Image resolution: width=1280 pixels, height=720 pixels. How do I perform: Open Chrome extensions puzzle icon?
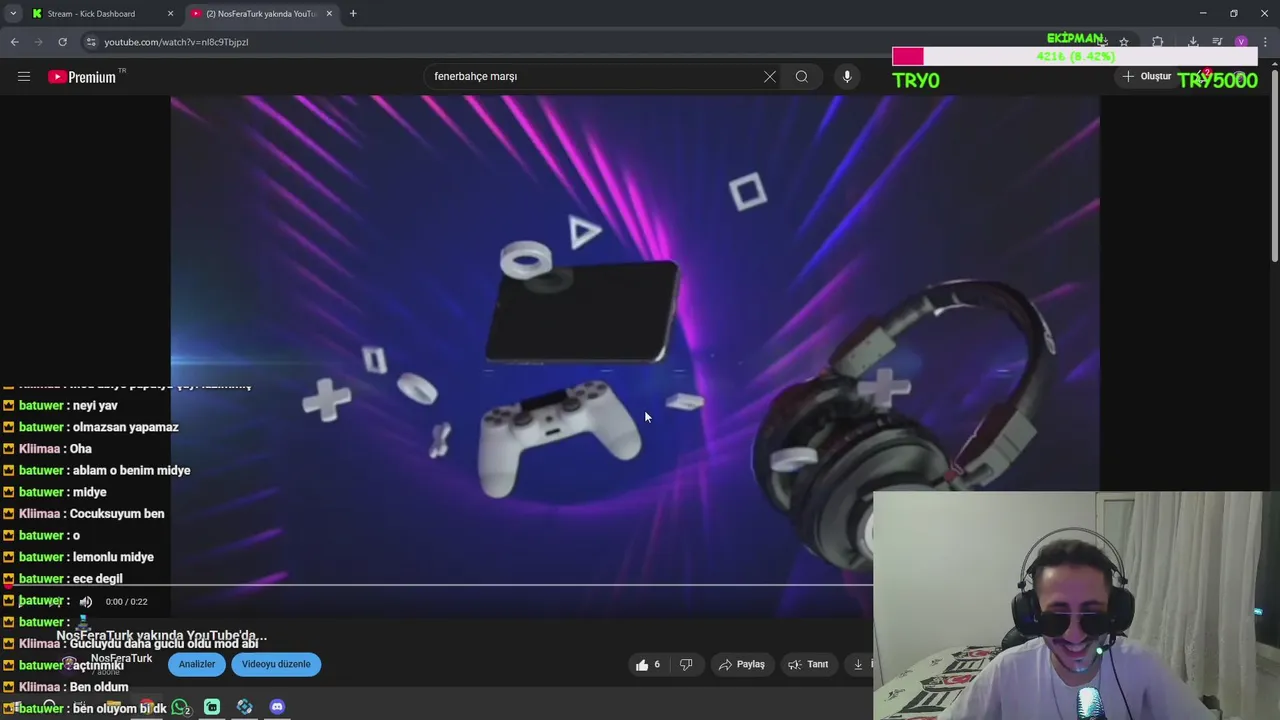pos(1158,42)
